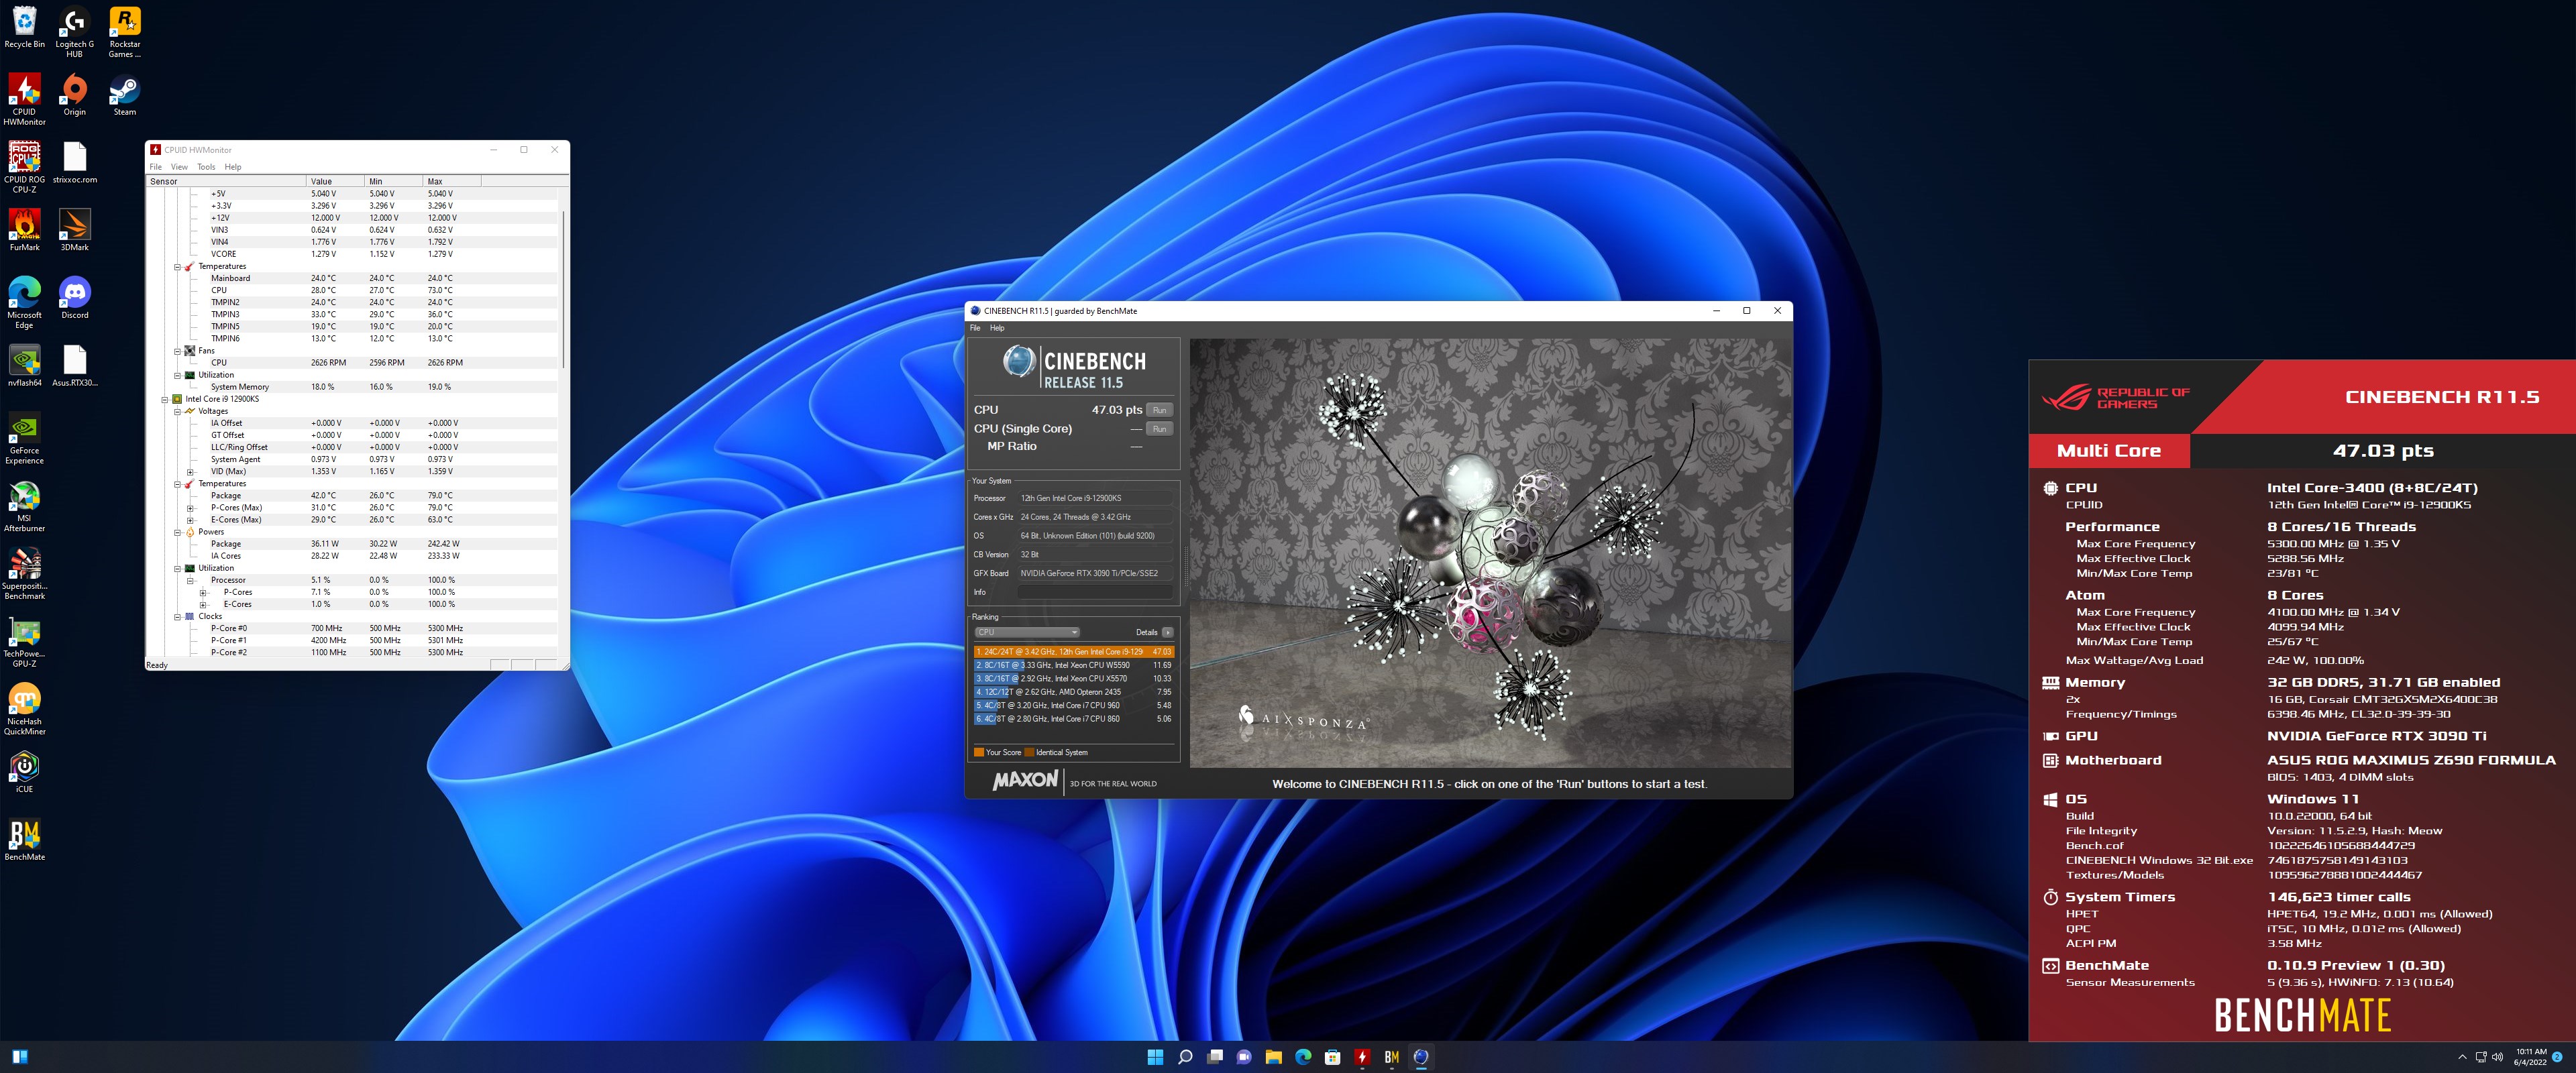This screenshot has height=1073, width=2576.
Task: Select the P-Core #1 clock row
Action: [352, 640]
